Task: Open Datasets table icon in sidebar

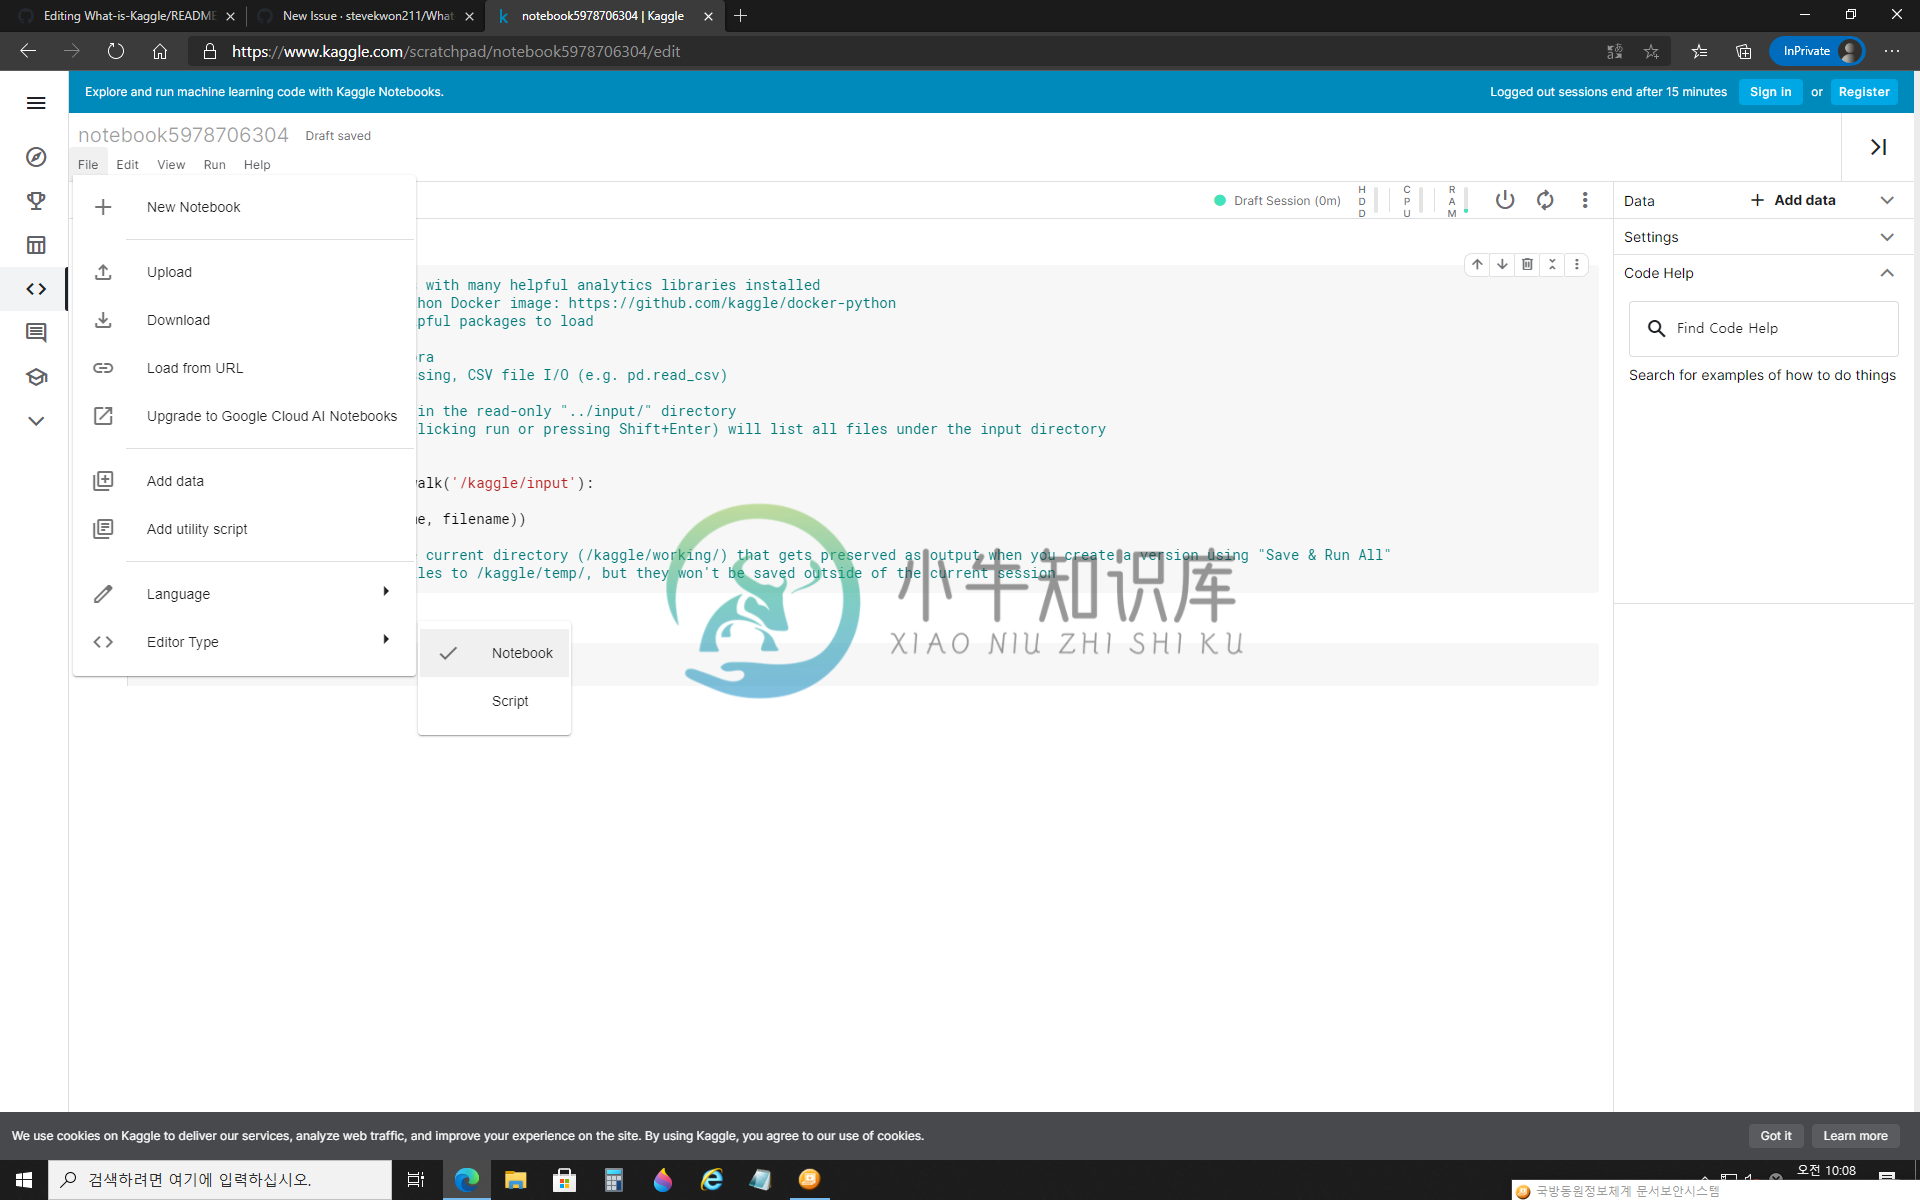Action: pos(36,245)
